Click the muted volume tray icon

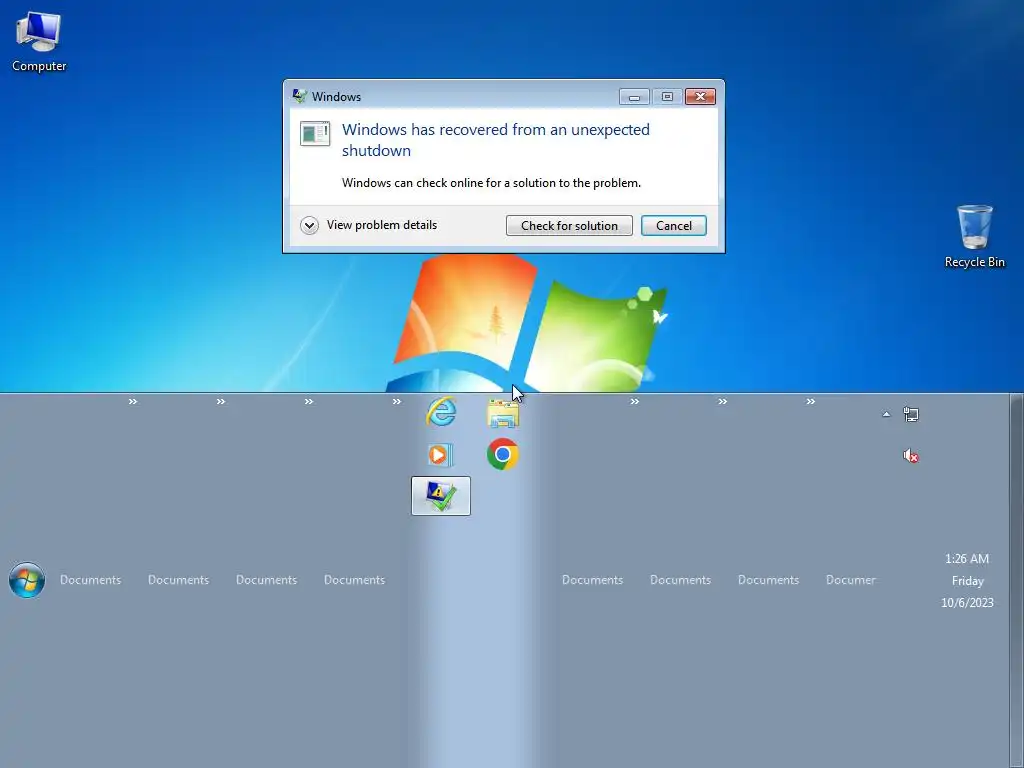pyautogui.click(x=910, y=456)
